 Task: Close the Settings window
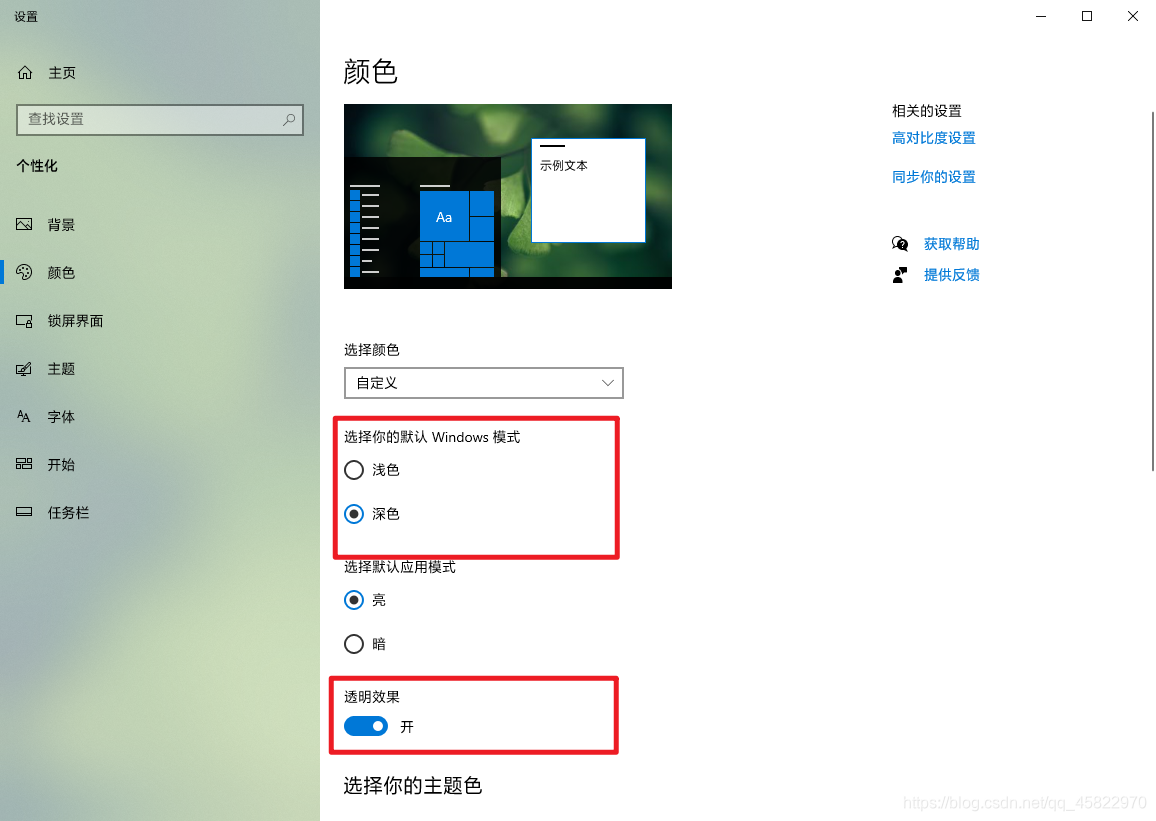(x=1132, y=16)
